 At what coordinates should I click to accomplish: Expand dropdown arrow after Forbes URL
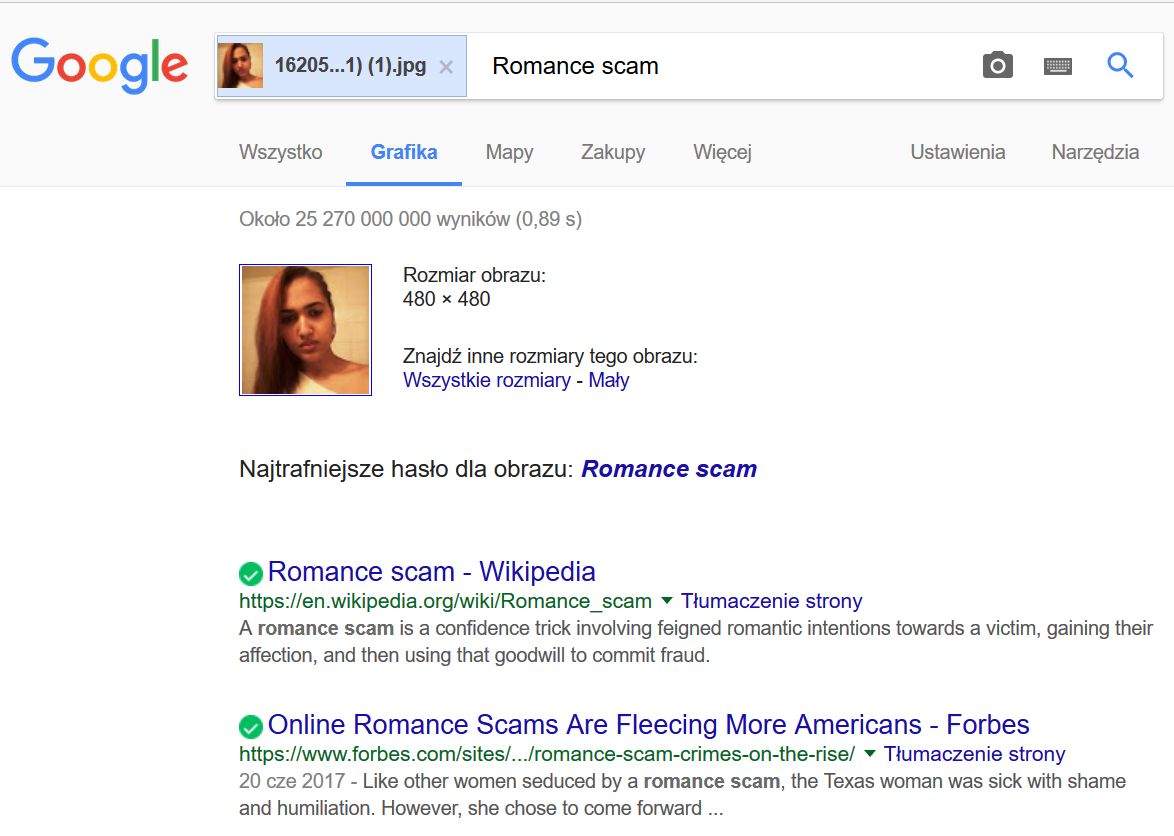pos(869,754)
